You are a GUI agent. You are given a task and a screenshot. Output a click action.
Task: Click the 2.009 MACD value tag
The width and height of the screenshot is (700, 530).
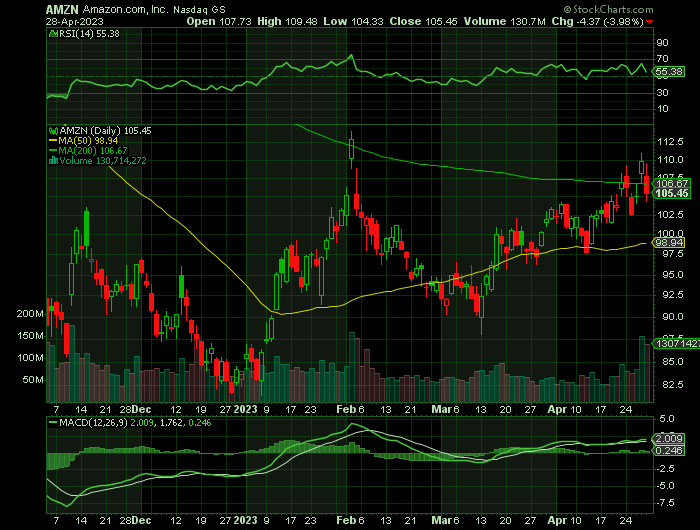[669, 438]
